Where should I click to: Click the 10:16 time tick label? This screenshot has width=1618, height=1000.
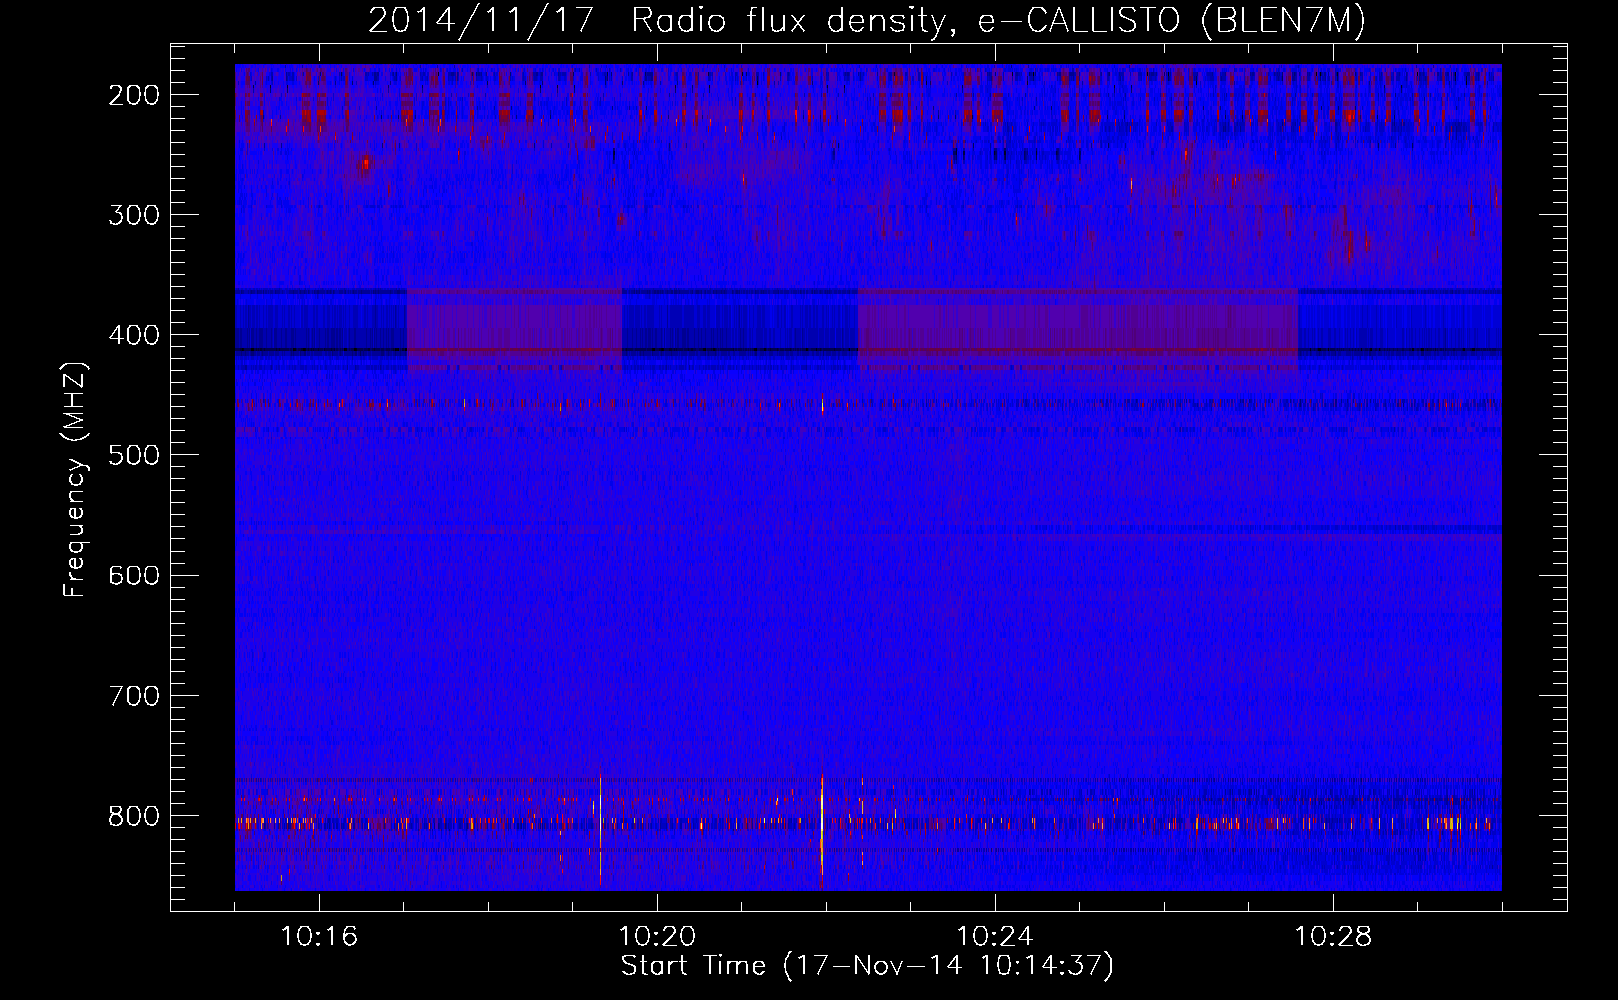[319, 937]
